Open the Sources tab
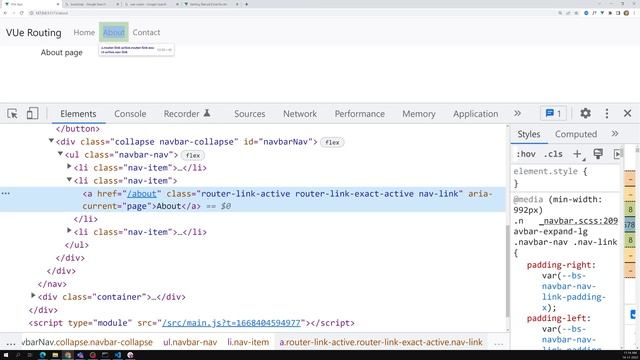Screen dimensions: 640x360 click(x=250, y=114)
